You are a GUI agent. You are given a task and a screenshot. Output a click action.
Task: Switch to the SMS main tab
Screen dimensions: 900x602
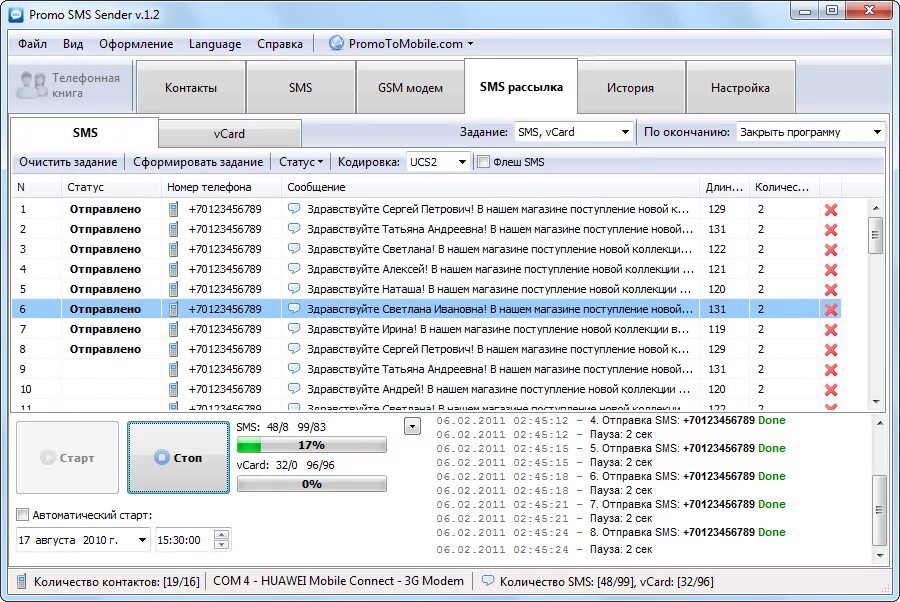[x=300, y=88]
